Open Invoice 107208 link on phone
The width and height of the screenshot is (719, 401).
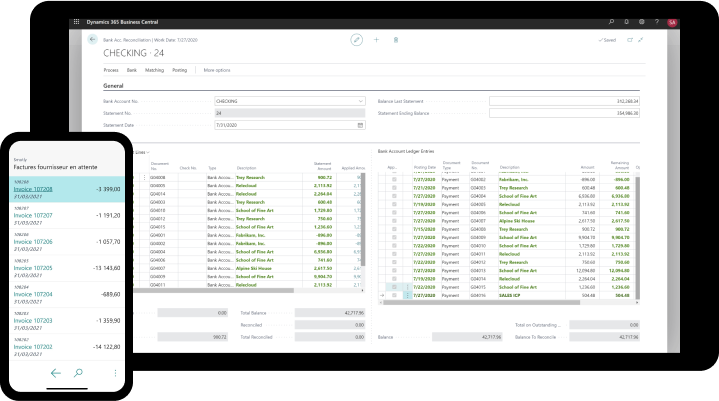pos(33,188)
